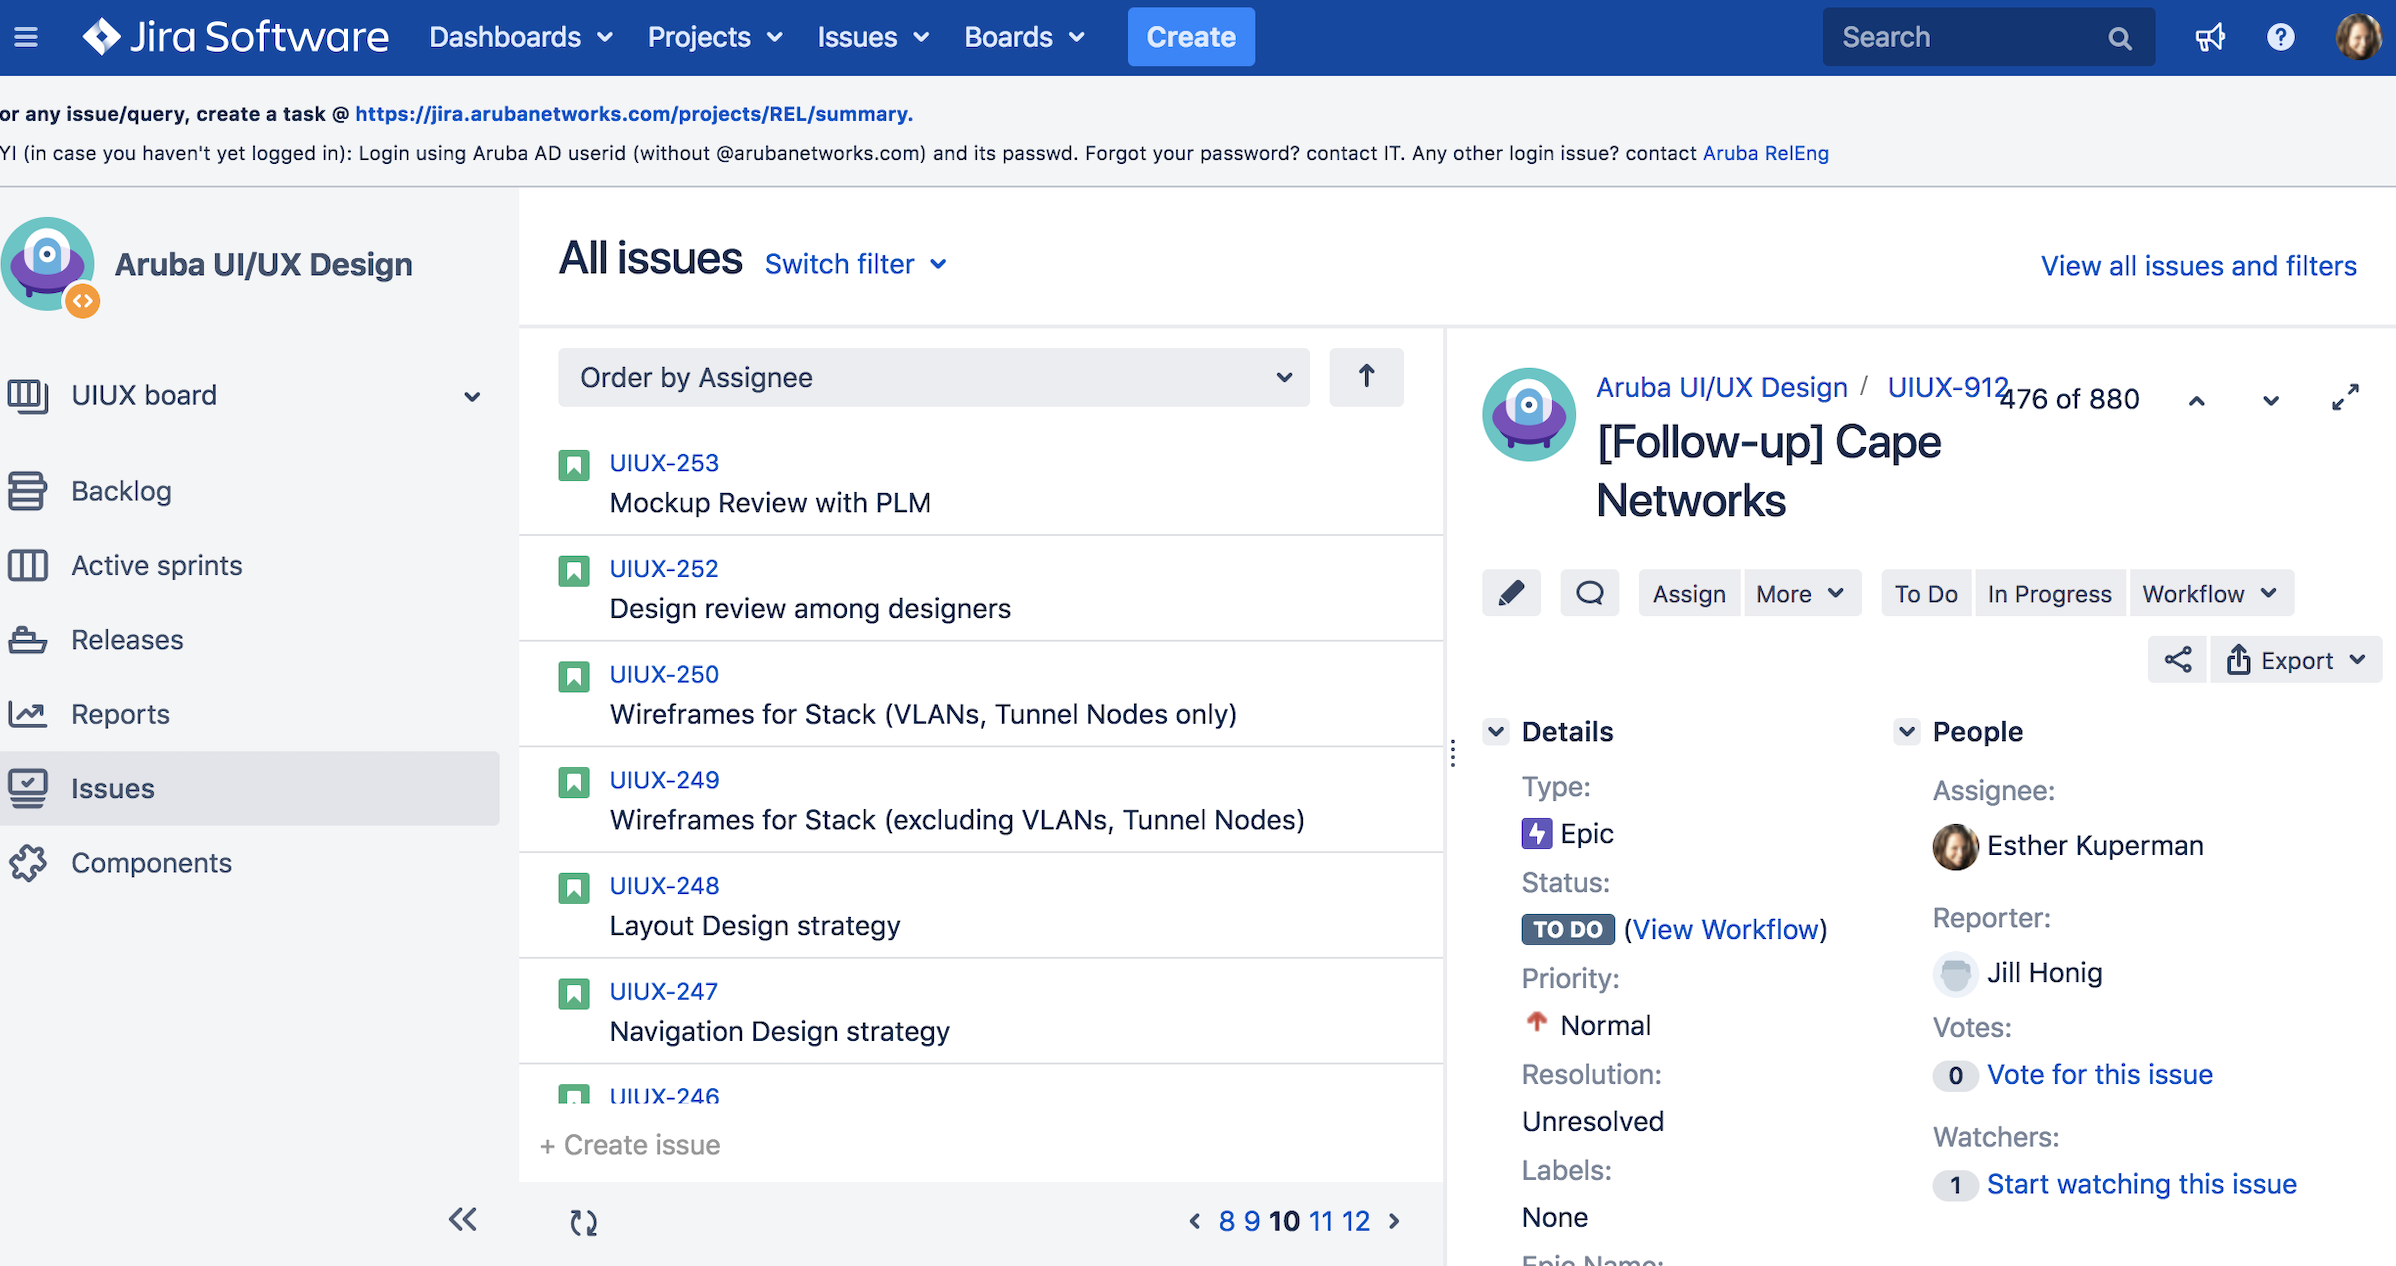Share this issue with the share icon
Viewport: 2396px width, 1266px height.
point(2178,660)
